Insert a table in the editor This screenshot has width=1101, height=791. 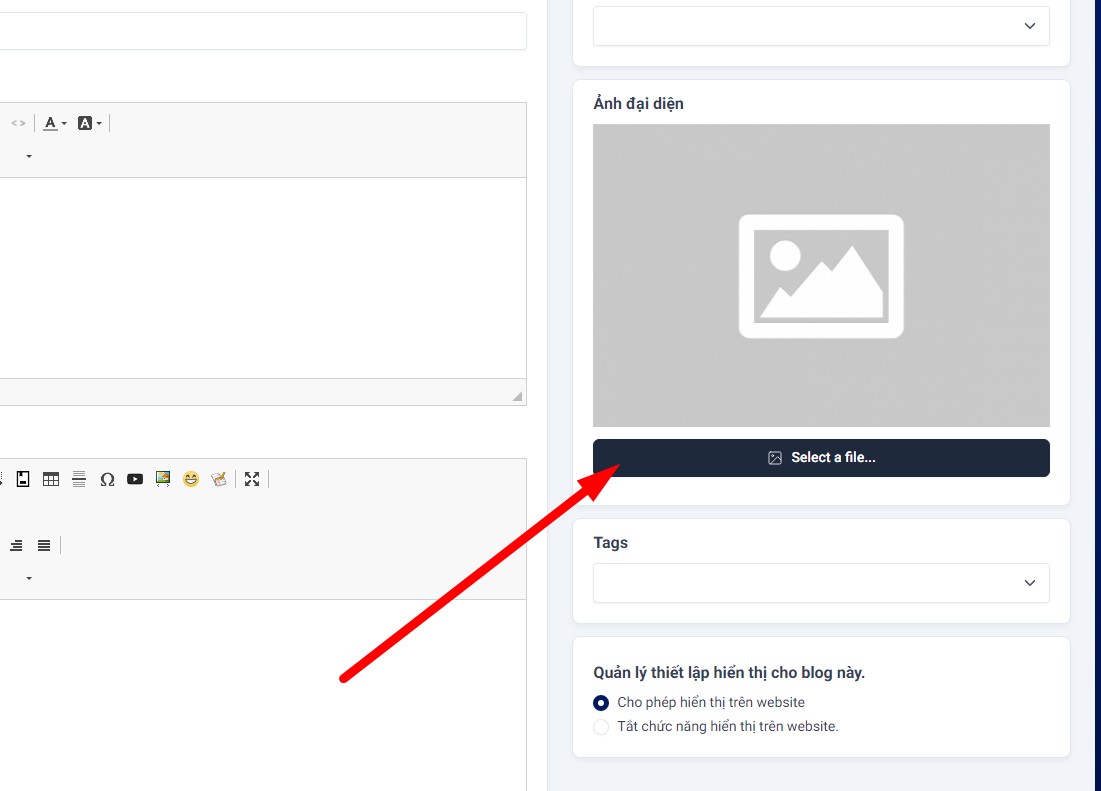[x=51, y=479]
